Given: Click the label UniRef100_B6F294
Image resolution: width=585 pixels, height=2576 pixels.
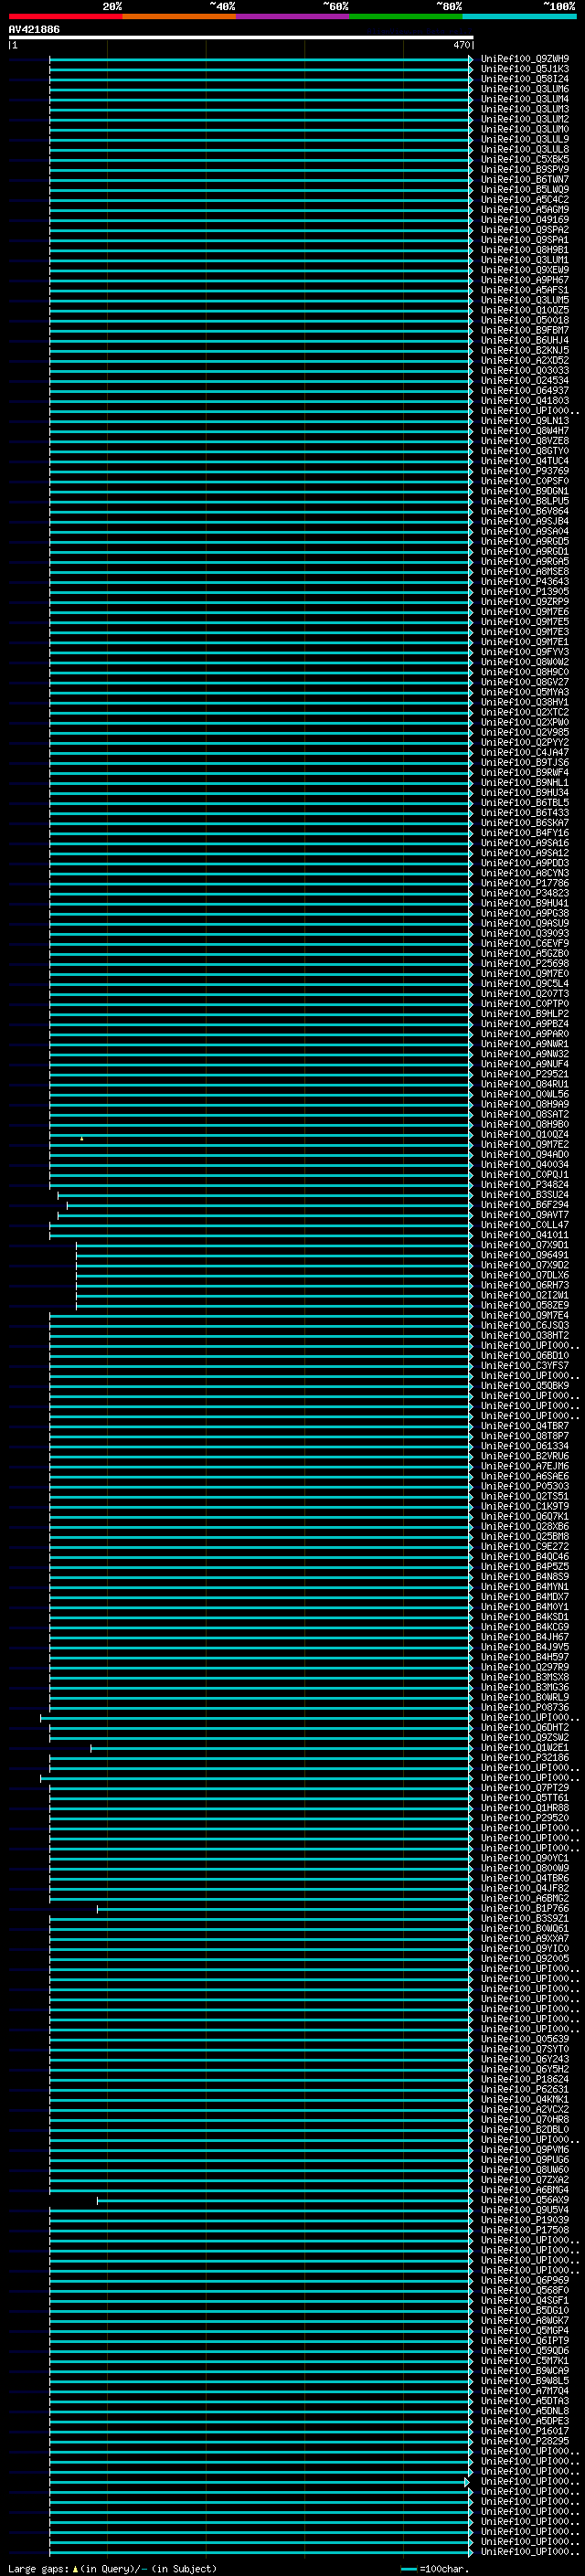Looking at the screenshot, I should pyautogui.click(x=525, y=1205).
